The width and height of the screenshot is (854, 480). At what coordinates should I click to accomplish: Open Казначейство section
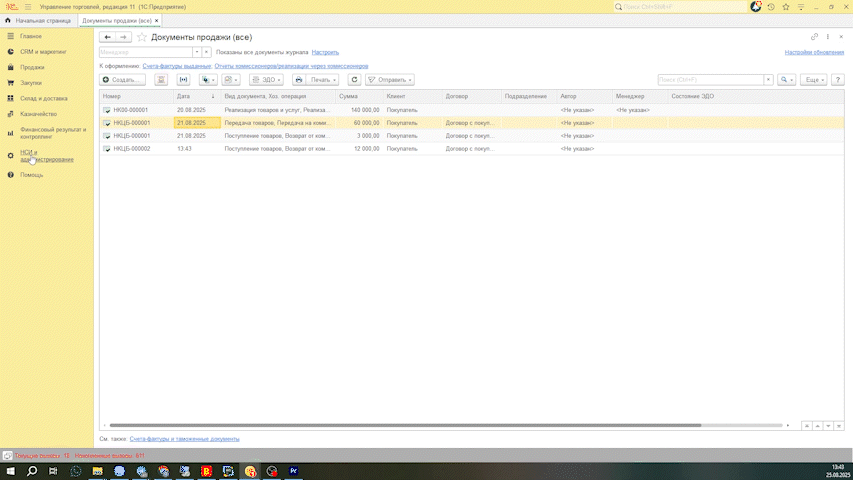38,114
